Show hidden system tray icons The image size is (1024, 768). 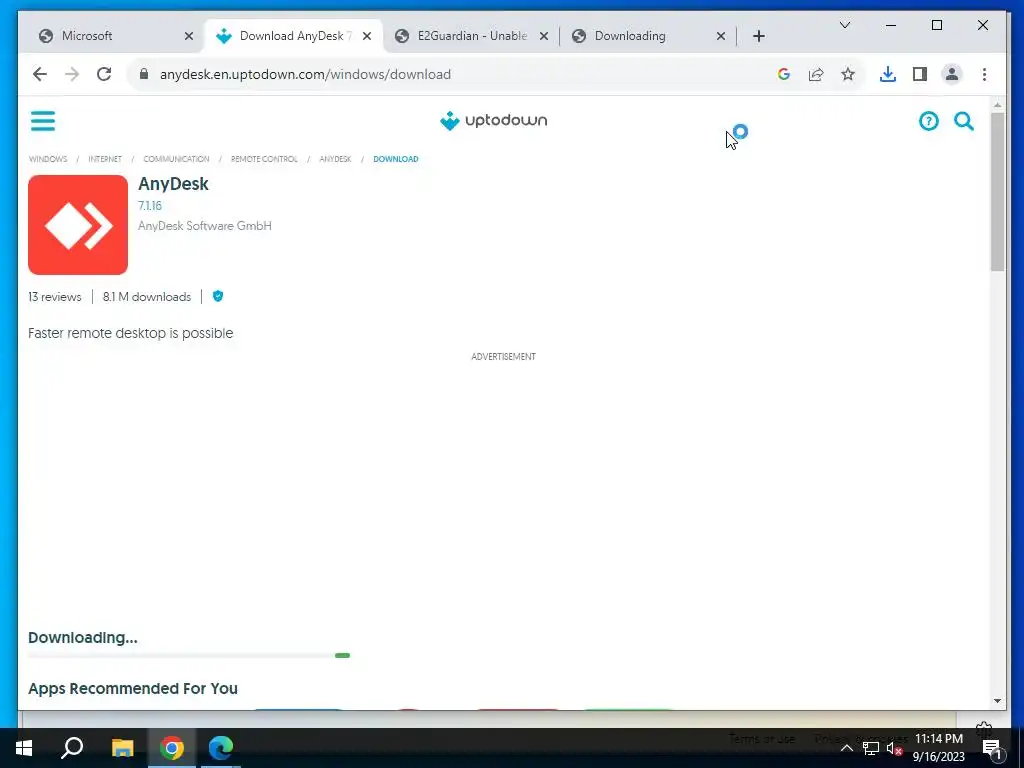(x=846, y=748)
